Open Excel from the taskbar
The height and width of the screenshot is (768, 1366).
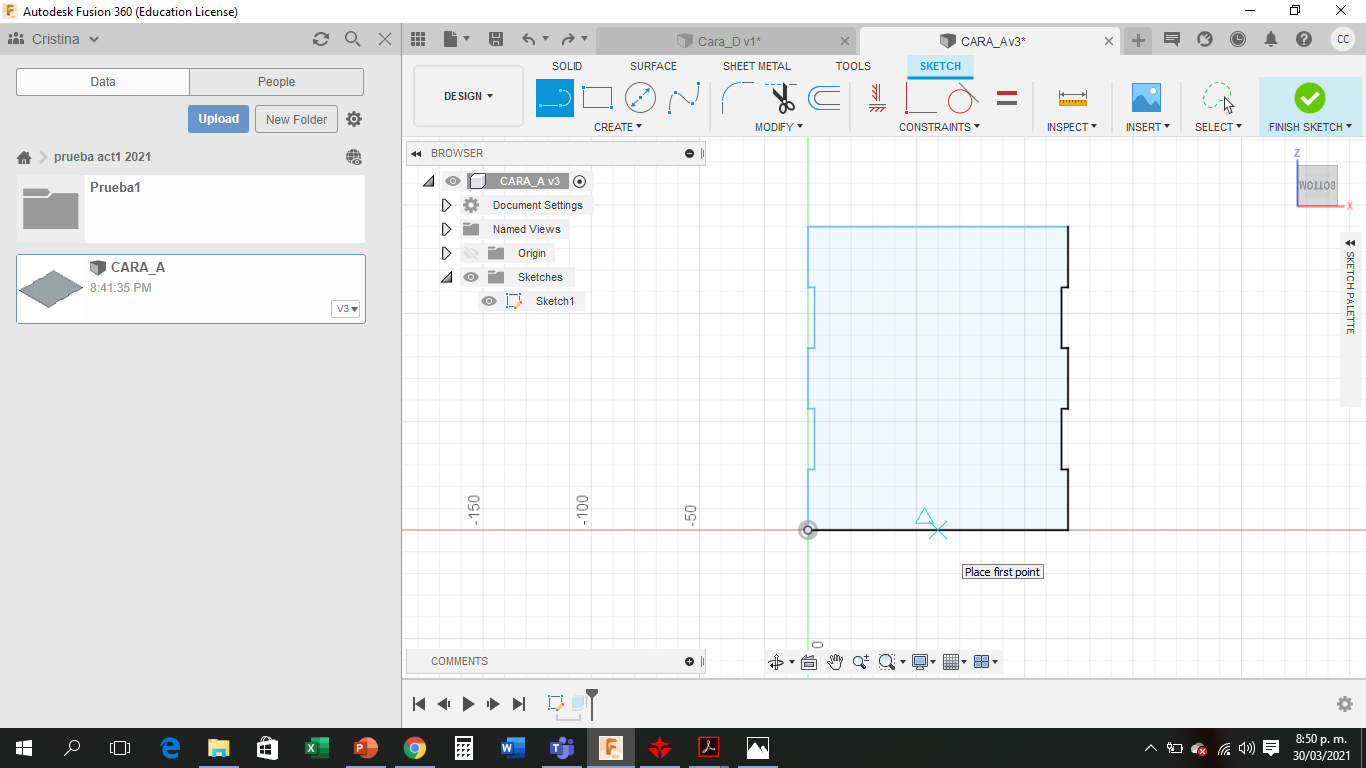click(x=317, y=747)
